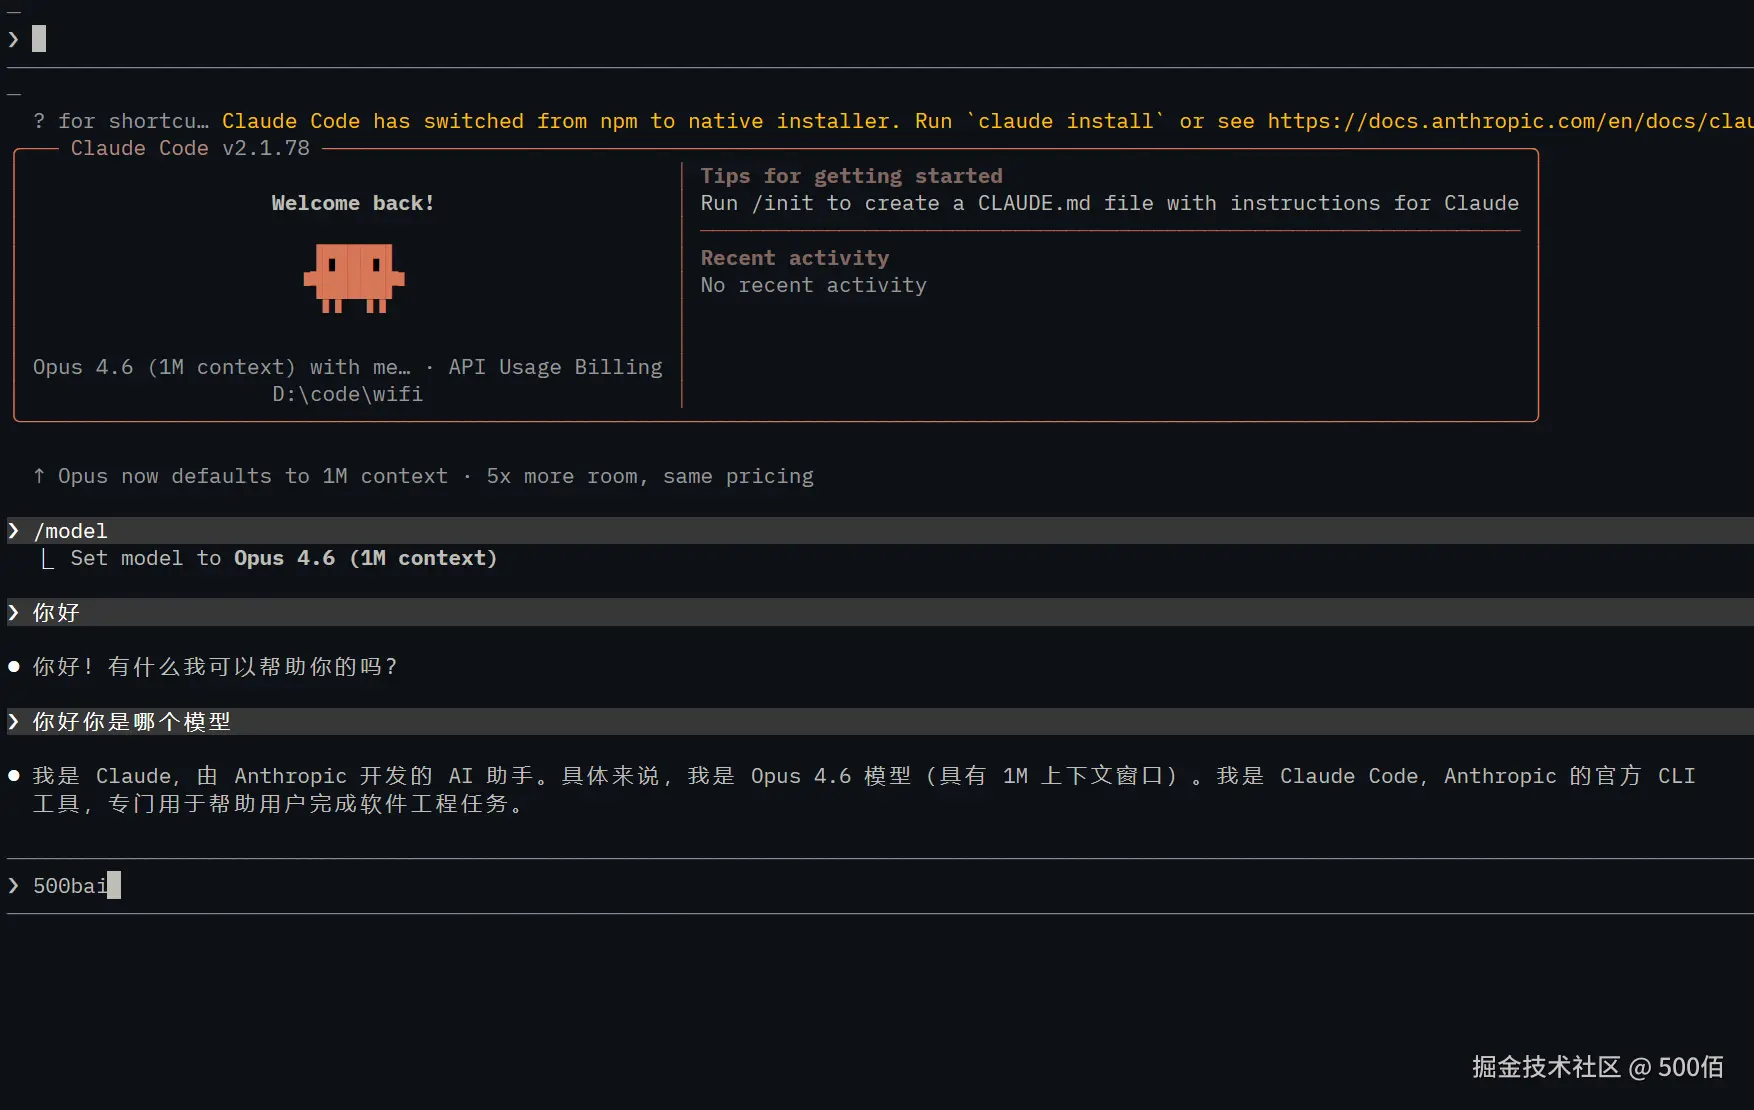Click the "No recent activity" text
This screenshot has height=1110, width=1754.
(x=813, y=285)
